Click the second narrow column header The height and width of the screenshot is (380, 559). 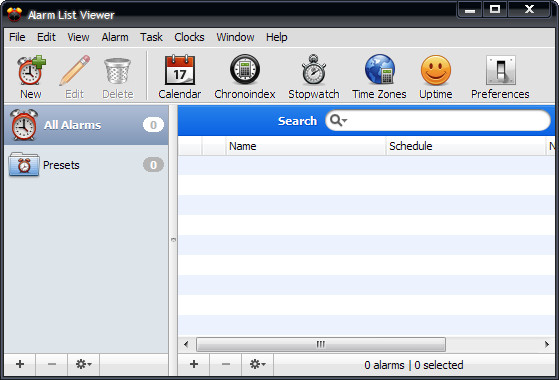coord(214,146)
